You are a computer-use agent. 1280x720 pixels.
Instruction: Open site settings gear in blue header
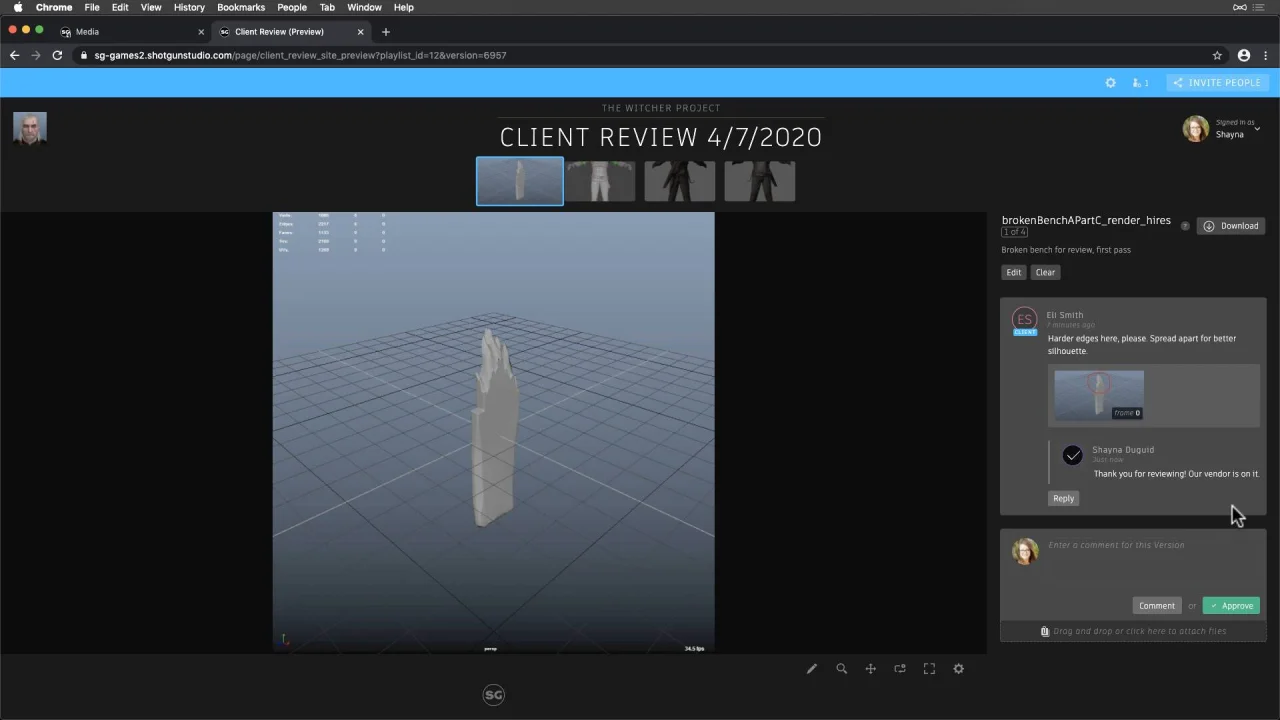[x=1110, y=83]
